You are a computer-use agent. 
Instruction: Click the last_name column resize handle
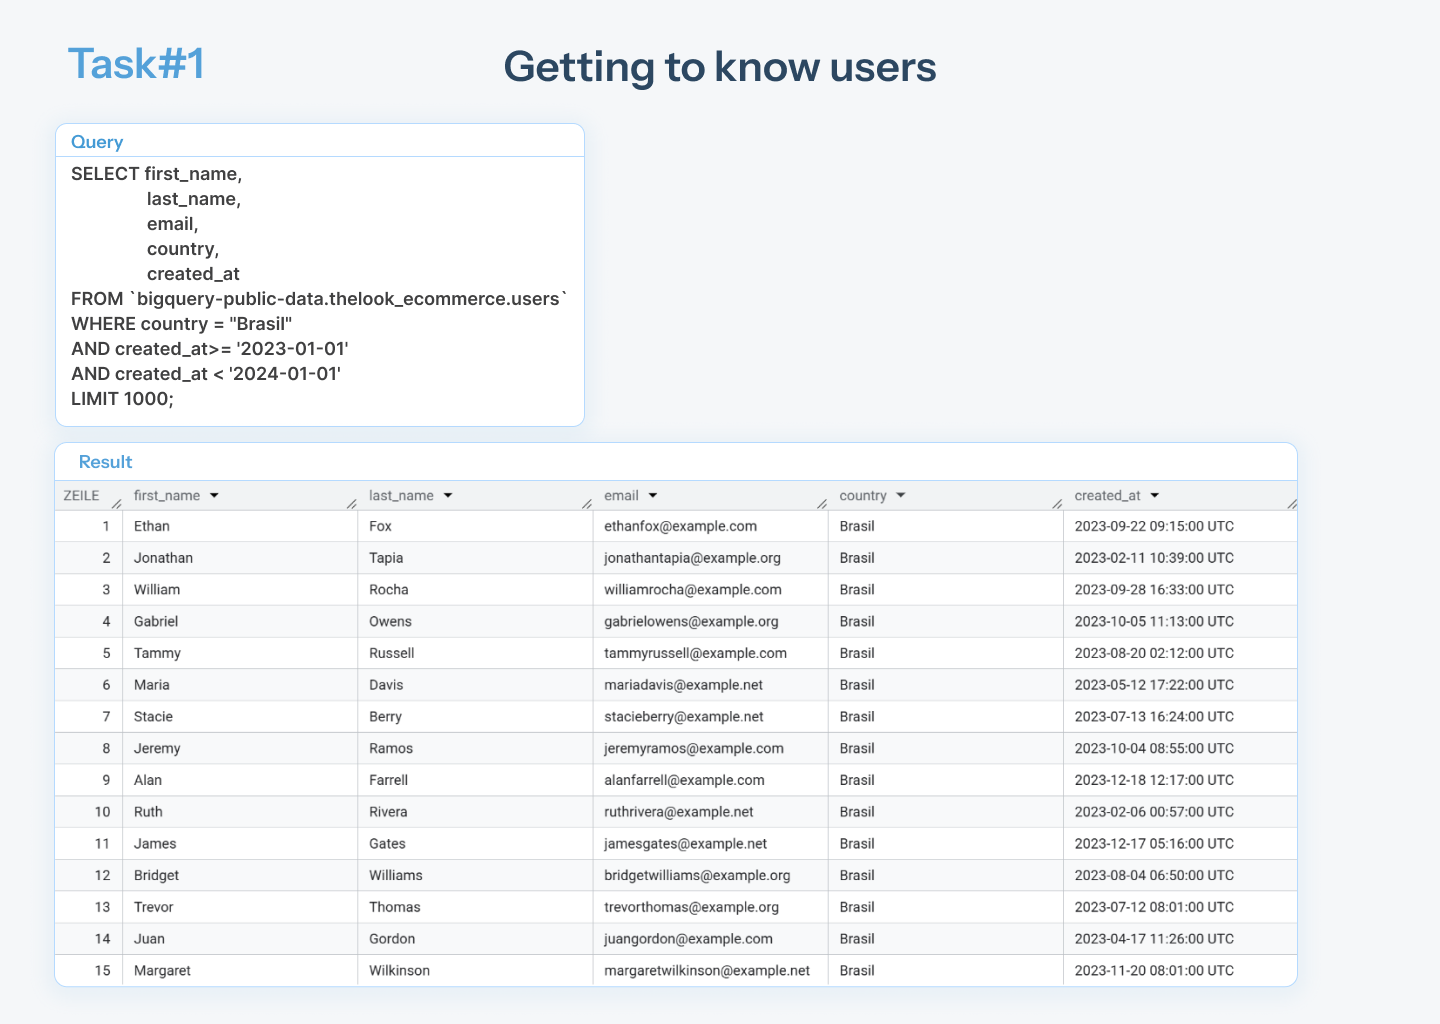[587, 504]
